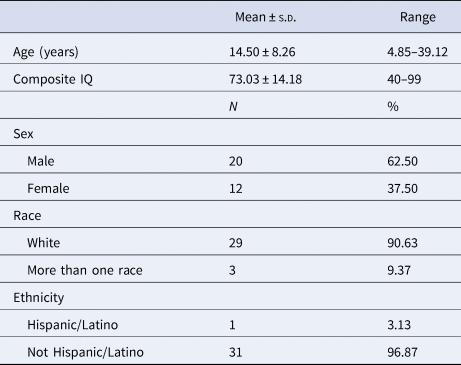Viewport: 461px width, 365px height.
Task: Click the Hispanic/Latino row label
Action: click(x=73, y=325)
